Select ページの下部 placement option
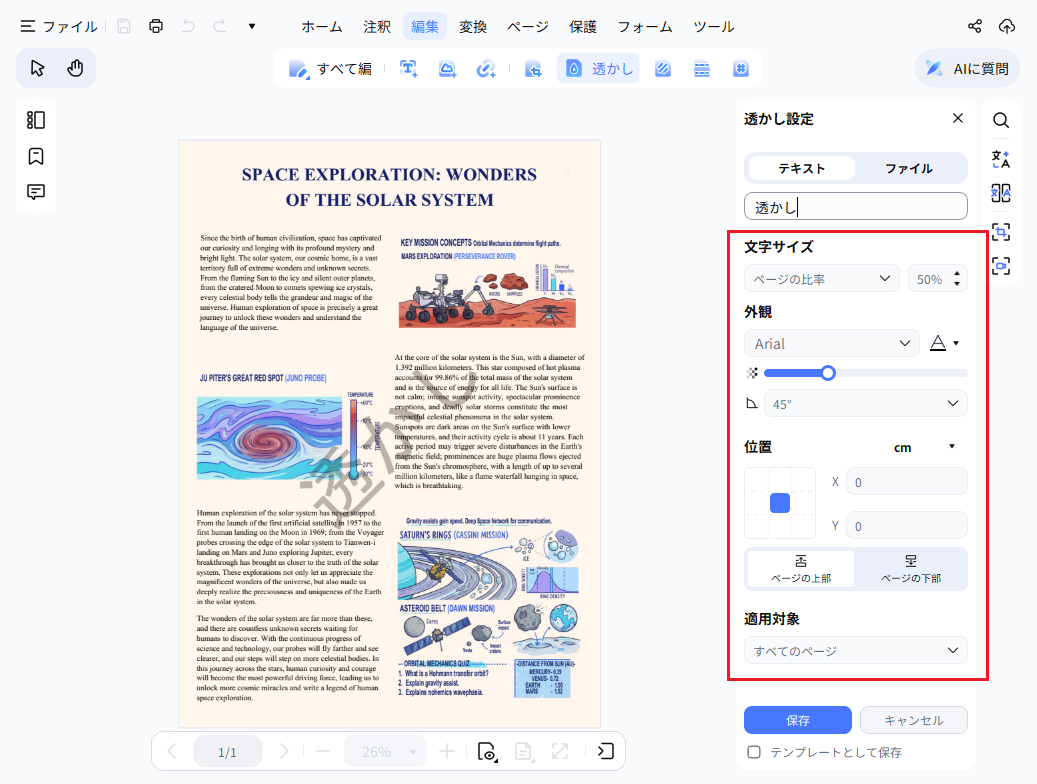 coord(911,569)
